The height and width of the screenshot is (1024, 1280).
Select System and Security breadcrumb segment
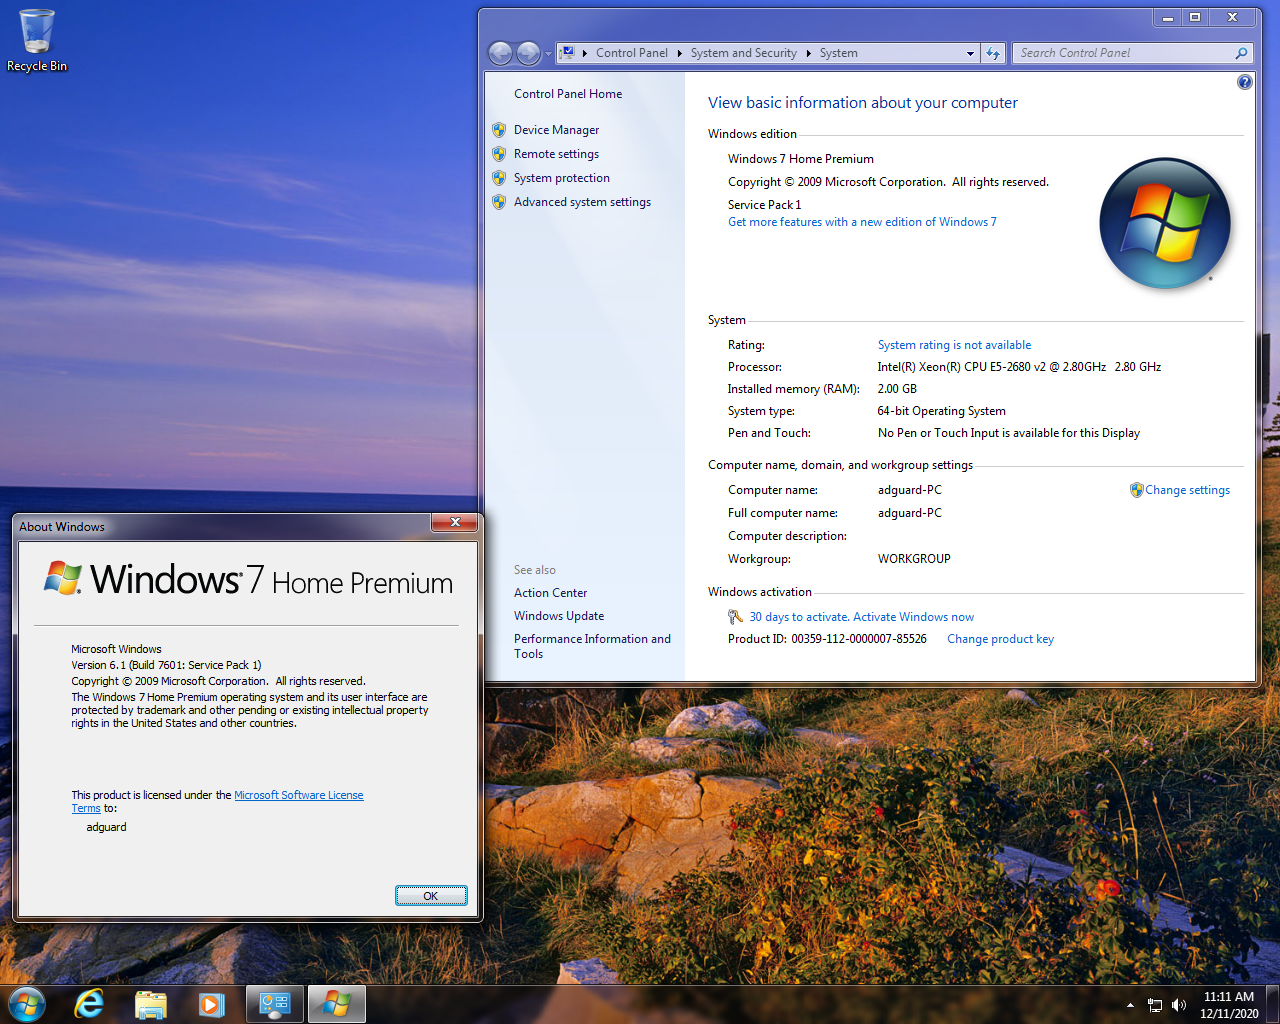coord(743,53)
